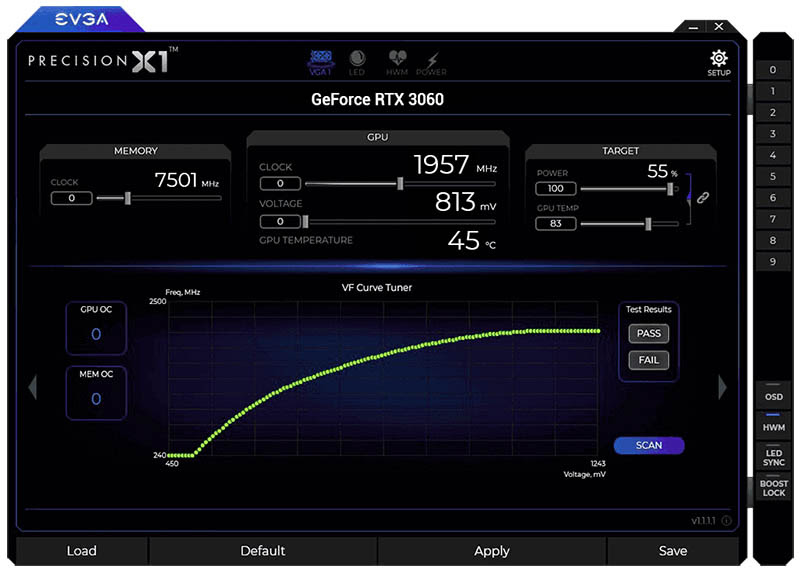This screenshot has height=569, width=800.
Task: Click the last point on the VF curve
Action: point(598,331)
